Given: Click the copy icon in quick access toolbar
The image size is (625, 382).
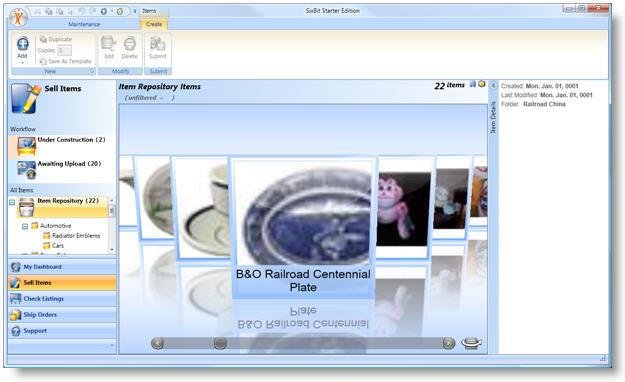Looking at the screenshot, I should tap(49, 12).
